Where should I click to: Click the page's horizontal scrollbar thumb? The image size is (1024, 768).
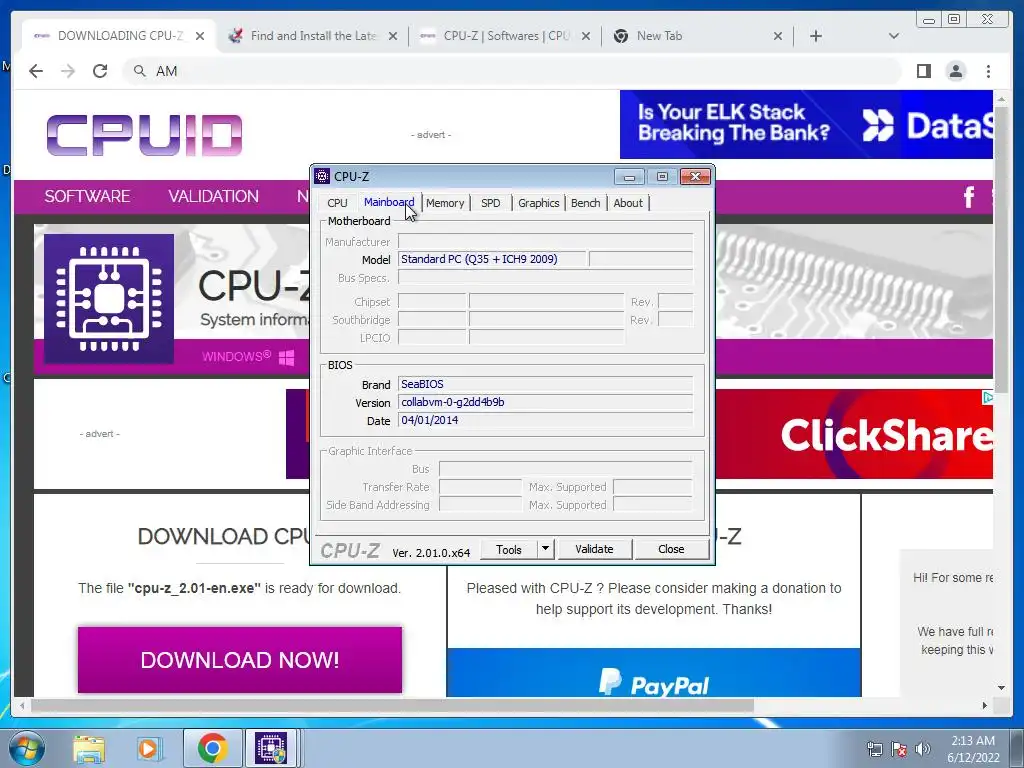[392, 705]
